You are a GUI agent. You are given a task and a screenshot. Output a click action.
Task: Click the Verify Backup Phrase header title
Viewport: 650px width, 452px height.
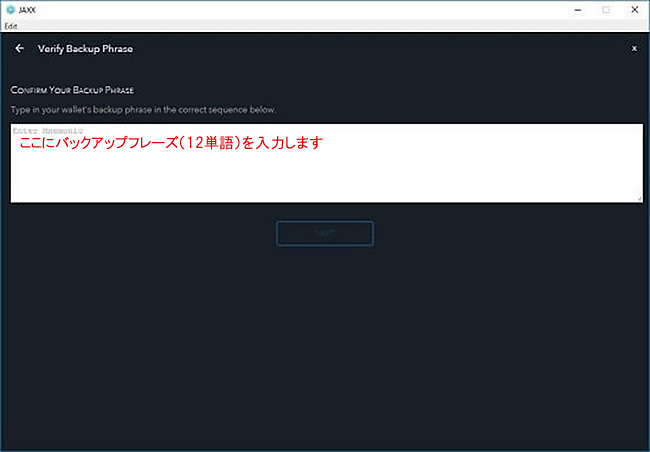point(85,48)
